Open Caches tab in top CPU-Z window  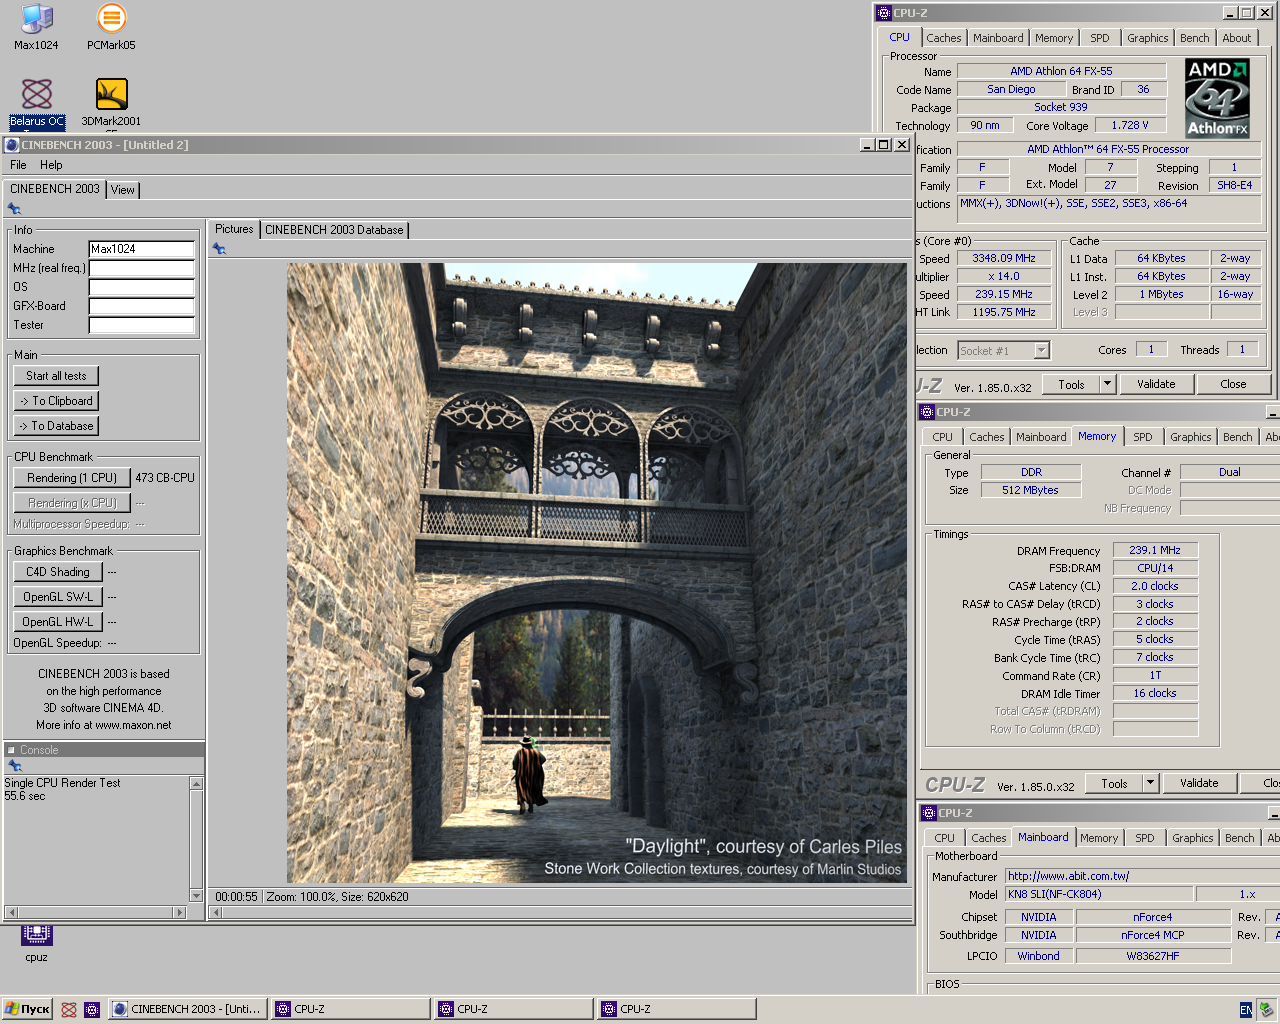pos(944,38)
